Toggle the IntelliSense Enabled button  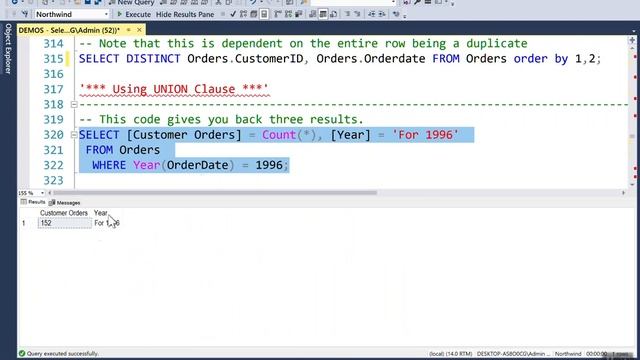(x=264, y=14)
